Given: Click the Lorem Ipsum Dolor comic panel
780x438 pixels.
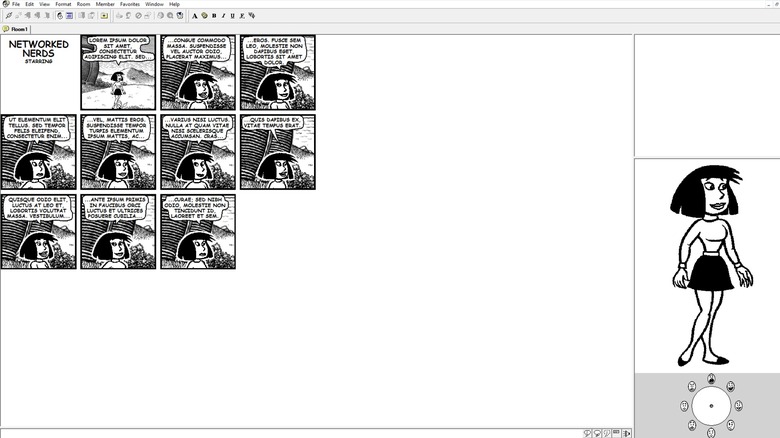Looking at the screenshot, I should point(118,72).
